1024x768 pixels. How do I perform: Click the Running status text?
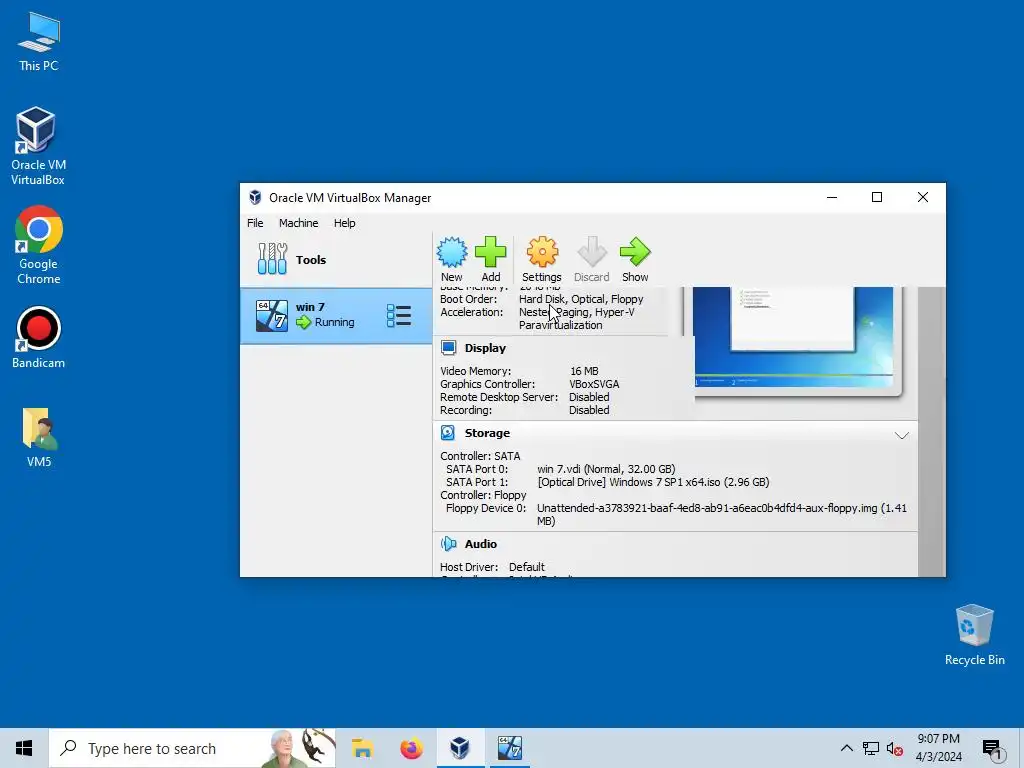click(334, 322)
